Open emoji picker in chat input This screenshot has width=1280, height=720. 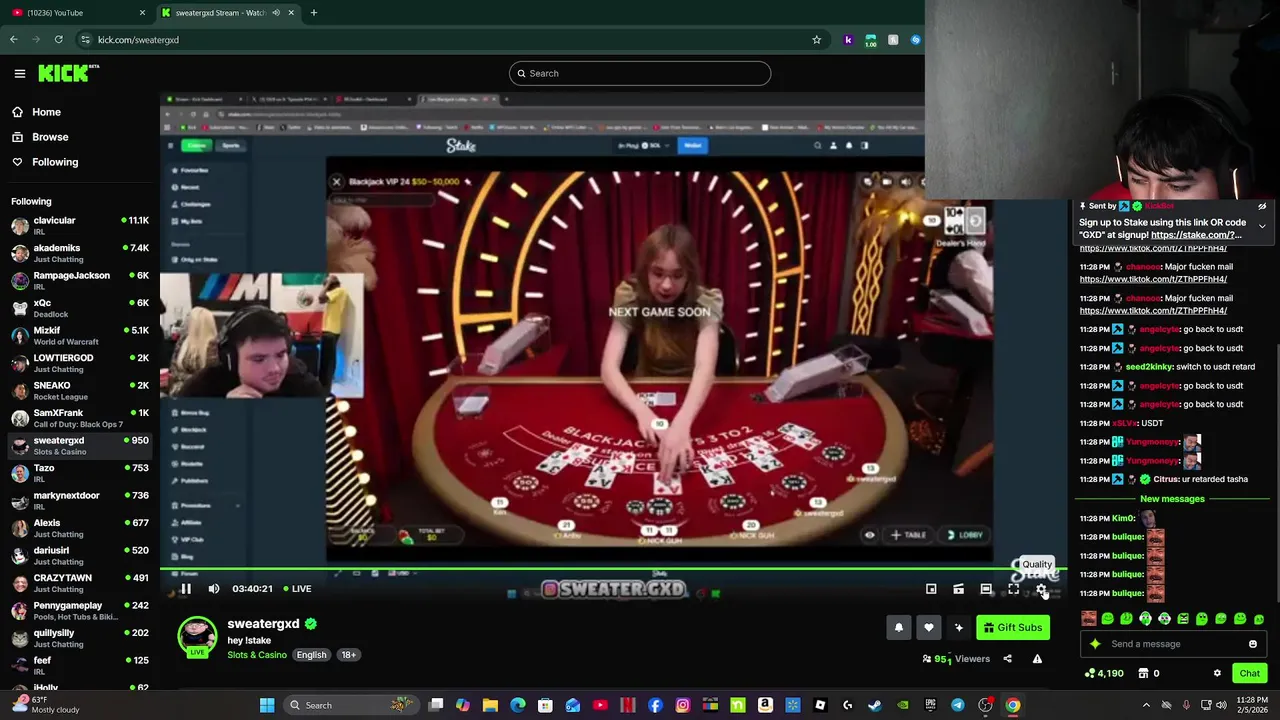click(1253, 644)
